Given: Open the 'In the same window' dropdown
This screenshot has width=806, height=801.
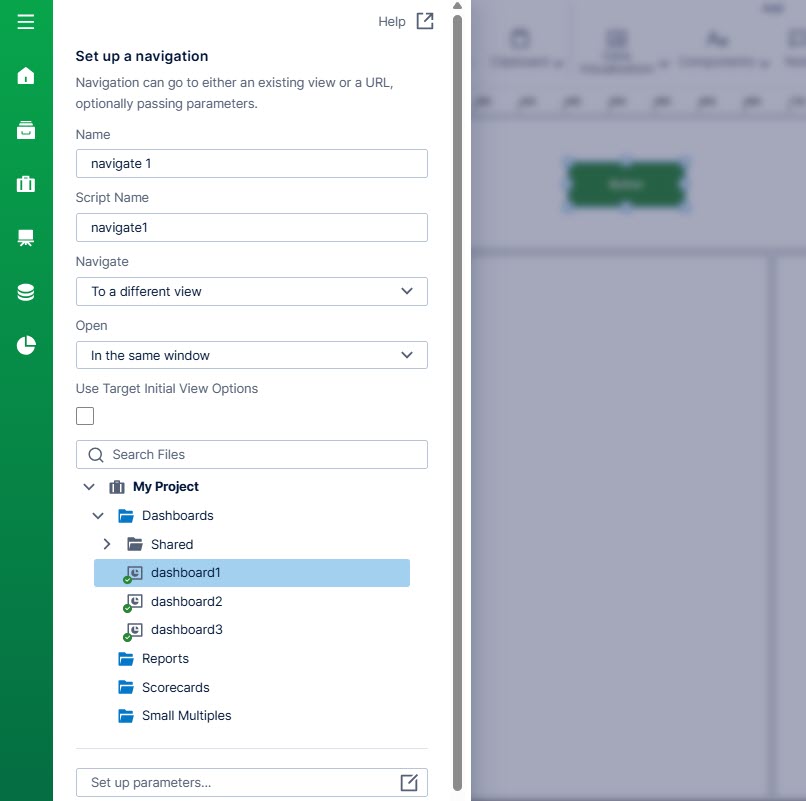Looking at the screenshot, I should tap(251, 355).
